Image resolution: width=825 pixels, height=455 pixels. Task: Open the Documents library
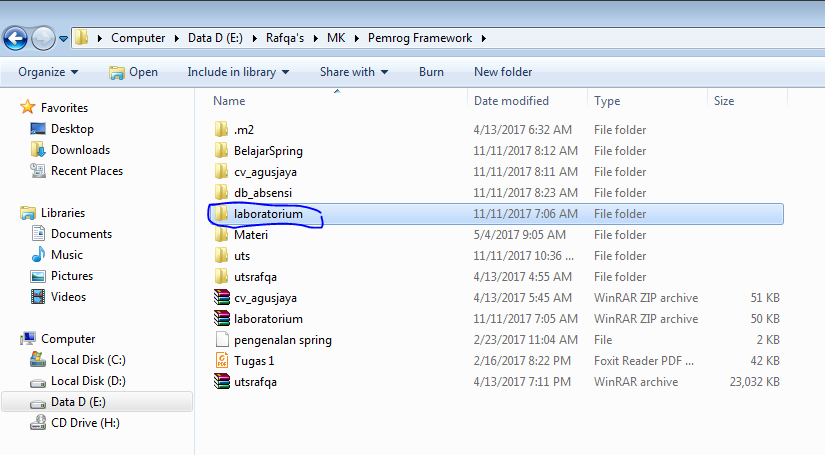coord(81,234)
